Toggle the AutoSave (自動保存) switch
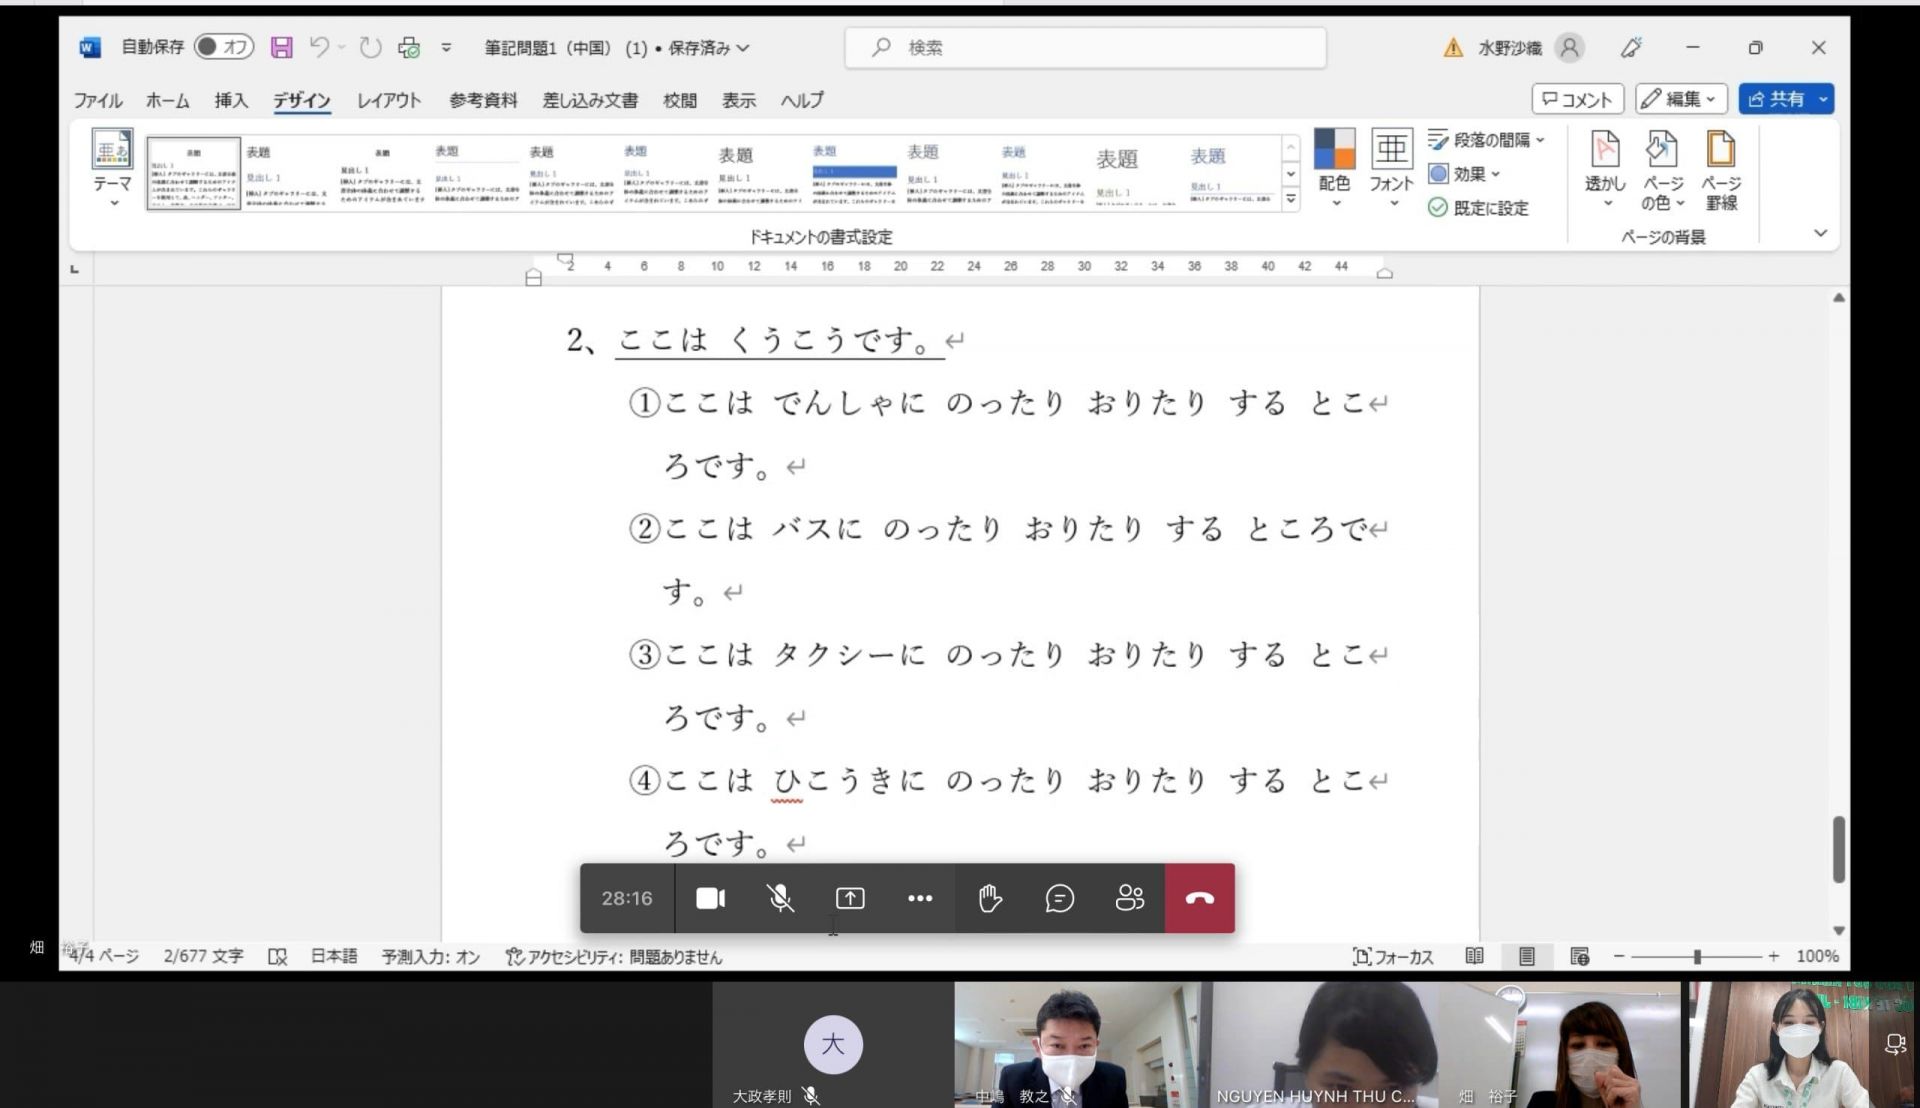 point(224,47)
